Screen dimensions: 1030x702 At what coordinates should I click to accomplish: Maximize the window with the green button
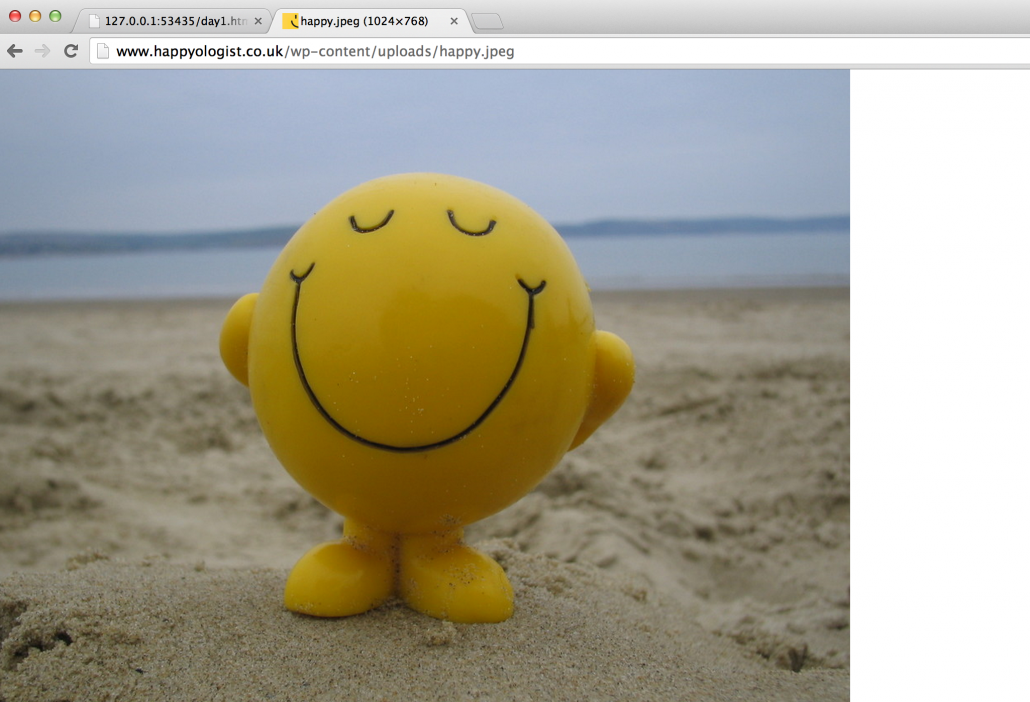pos(55,16)
